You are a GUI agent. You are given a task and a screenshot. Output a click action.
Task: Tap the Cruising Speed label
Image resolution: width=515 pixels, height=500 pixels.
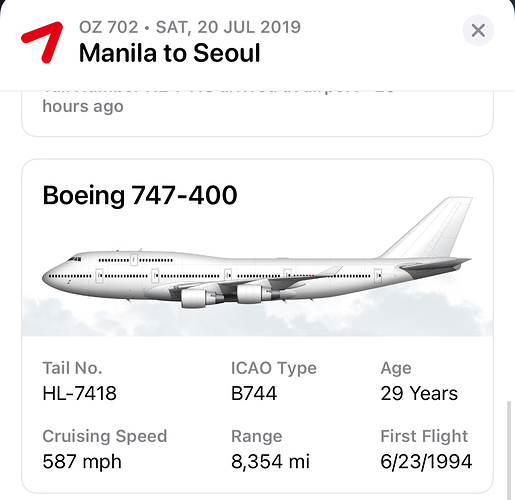pos(105,437)
